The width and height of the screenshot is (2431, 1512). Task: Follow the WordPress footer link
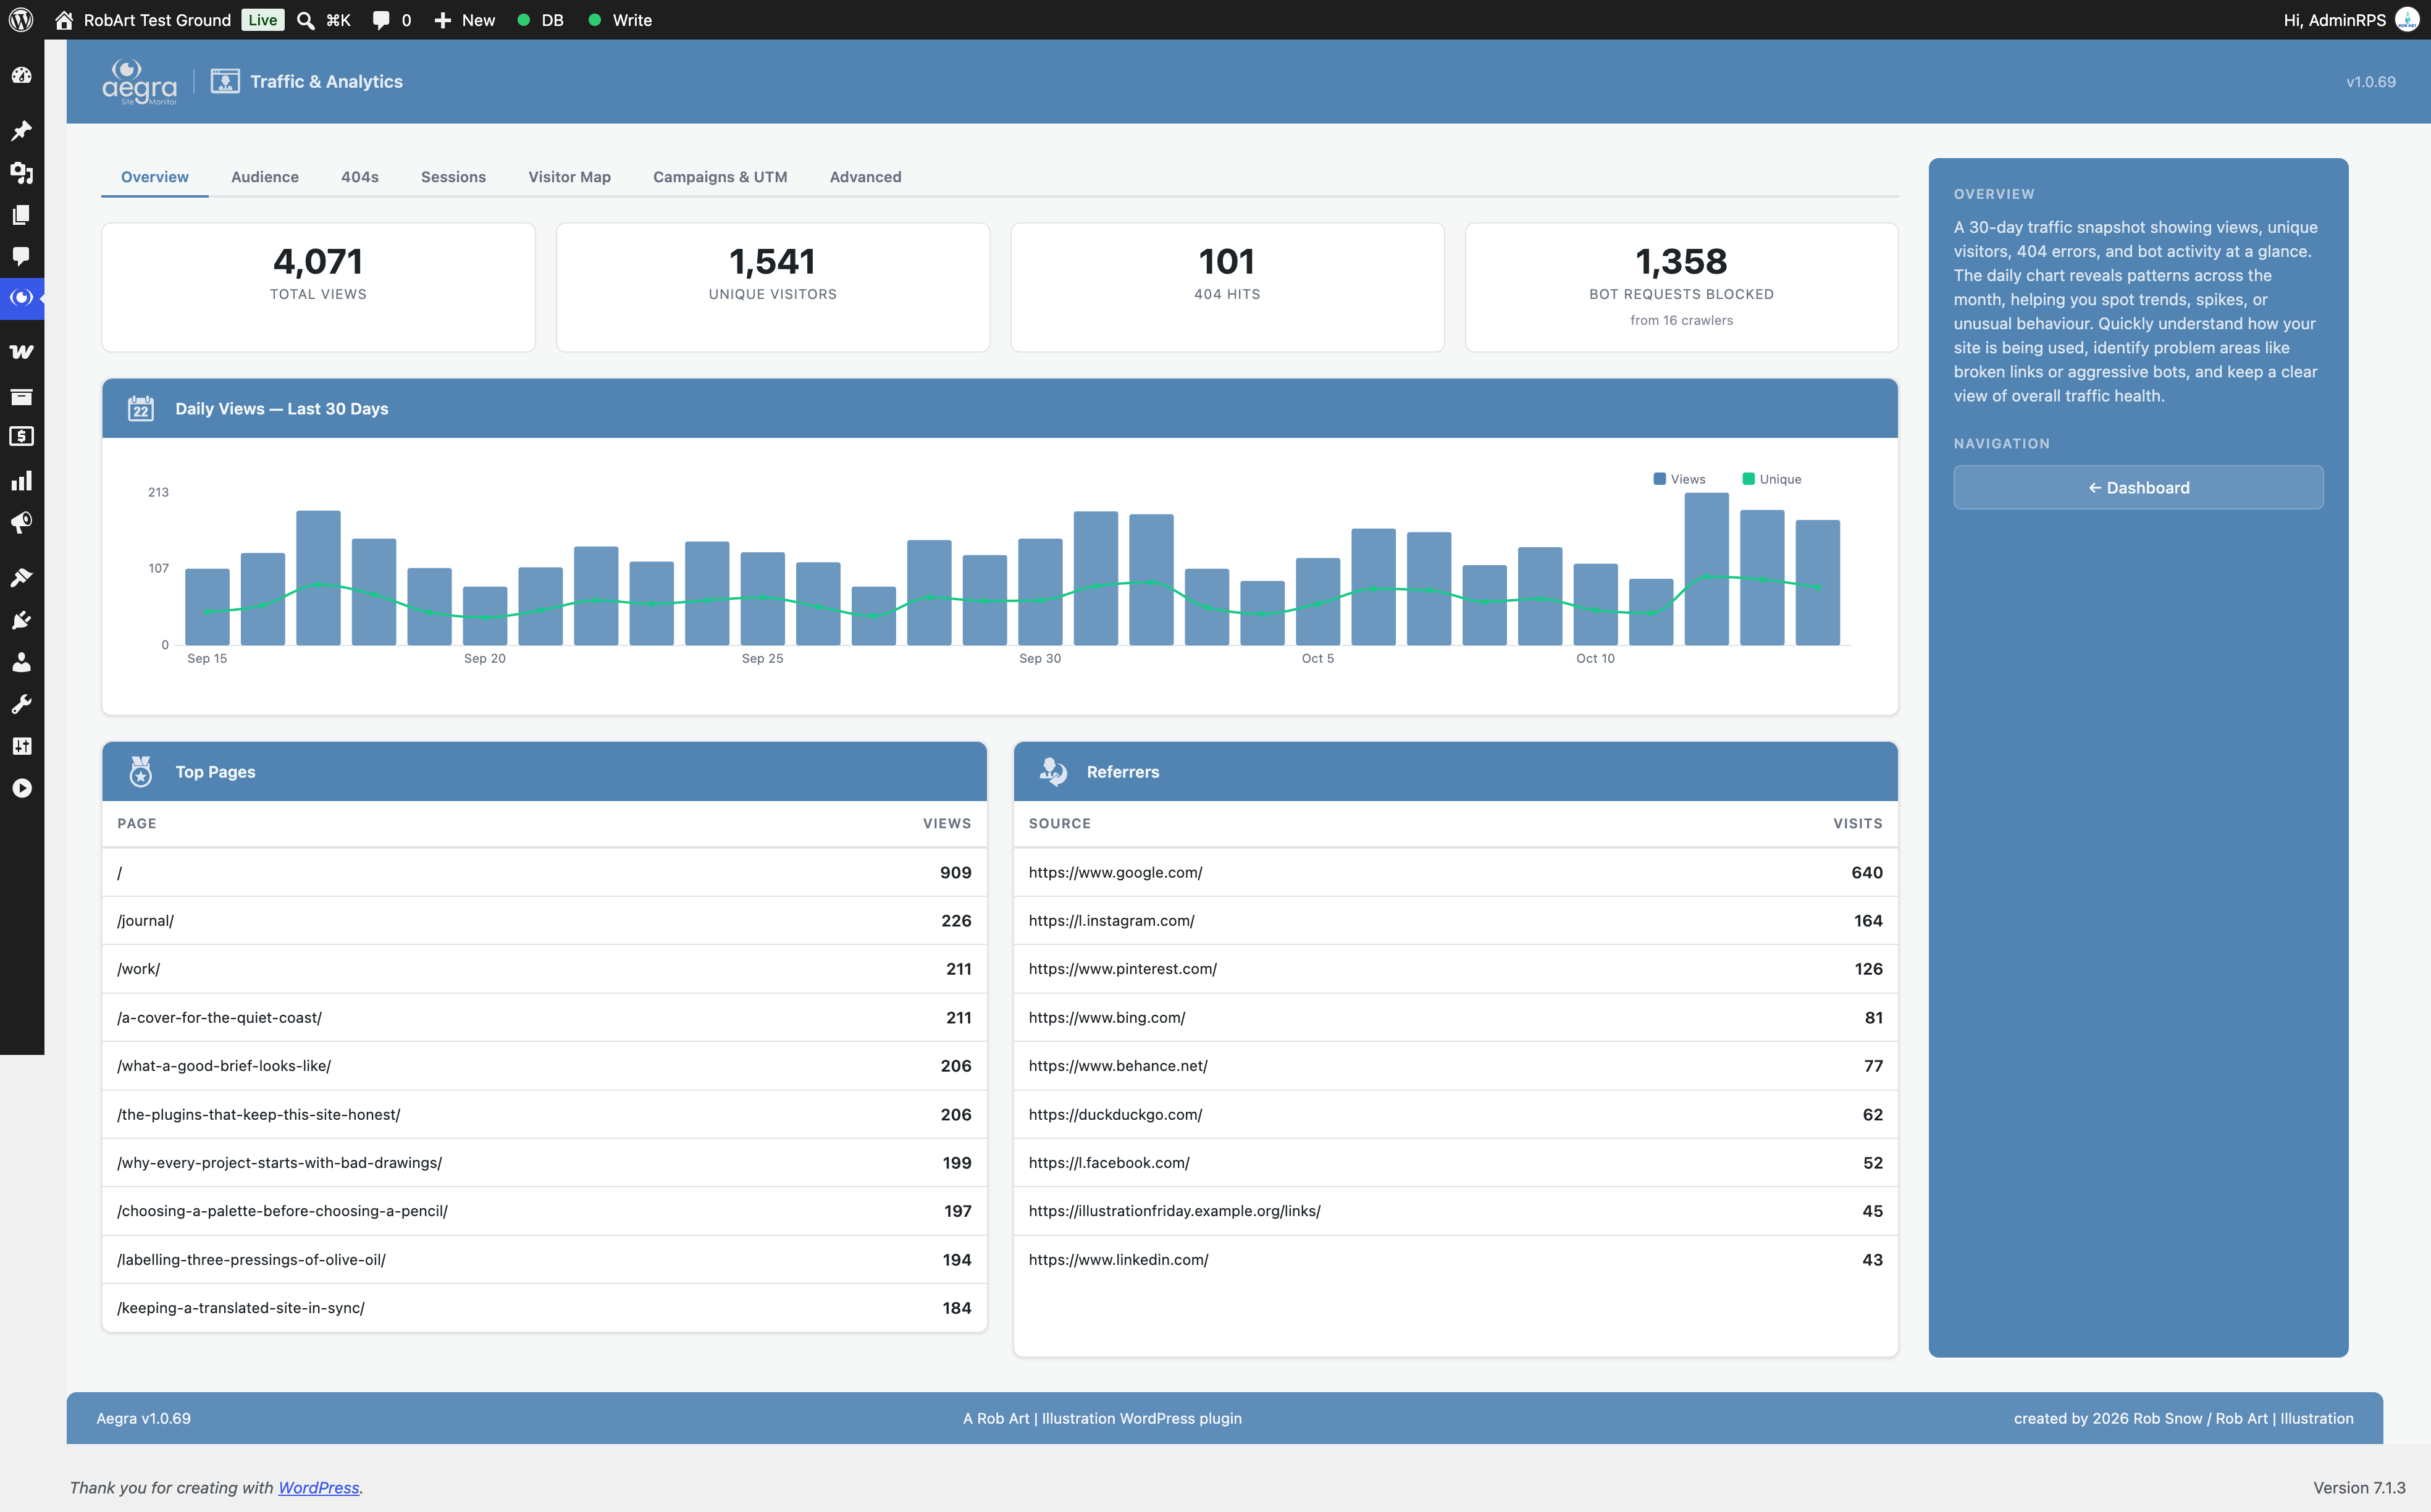point(318,1488)
